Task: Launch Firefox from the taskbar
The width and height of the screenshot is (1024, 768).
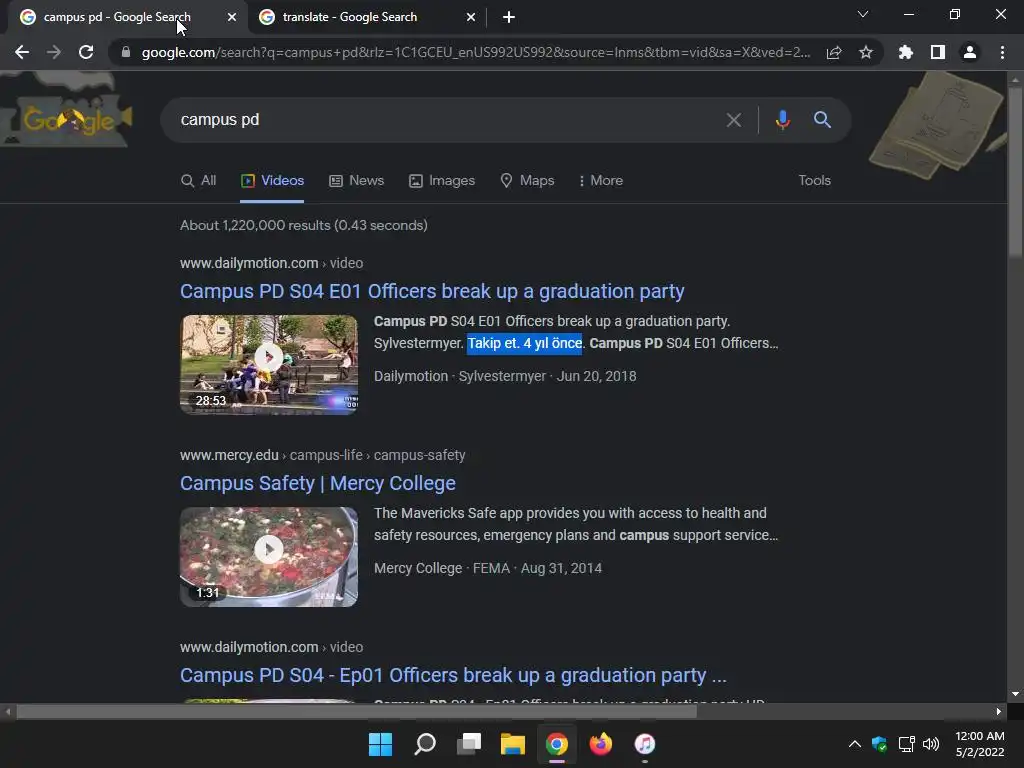Action: coord(601,744)
